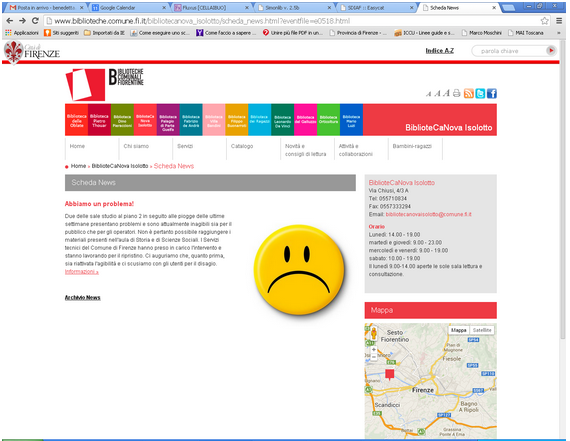Follow the Informazioni link

pyautogui.click(x=81, y=272)
